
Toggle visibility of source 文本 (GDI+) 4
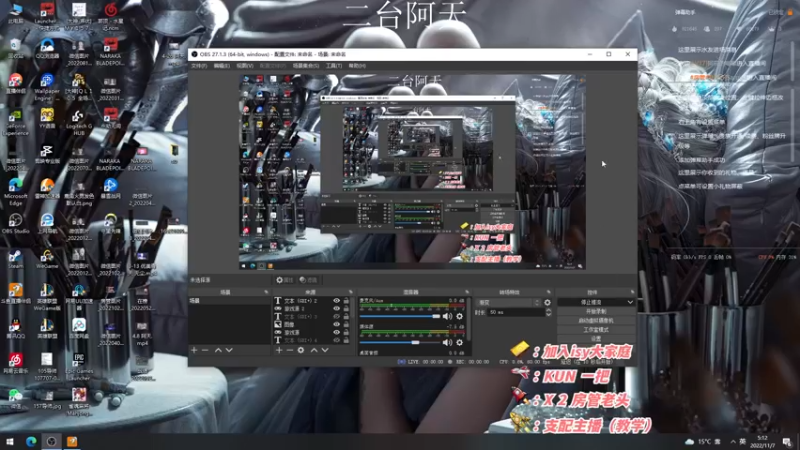pos(336,340)
